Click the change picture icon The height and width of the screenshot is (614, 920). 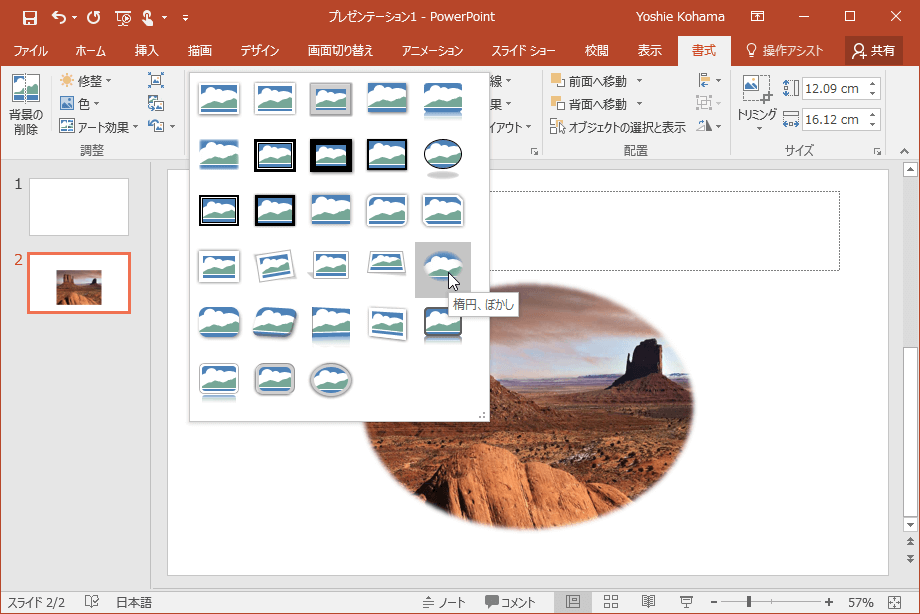coord(155,104)
